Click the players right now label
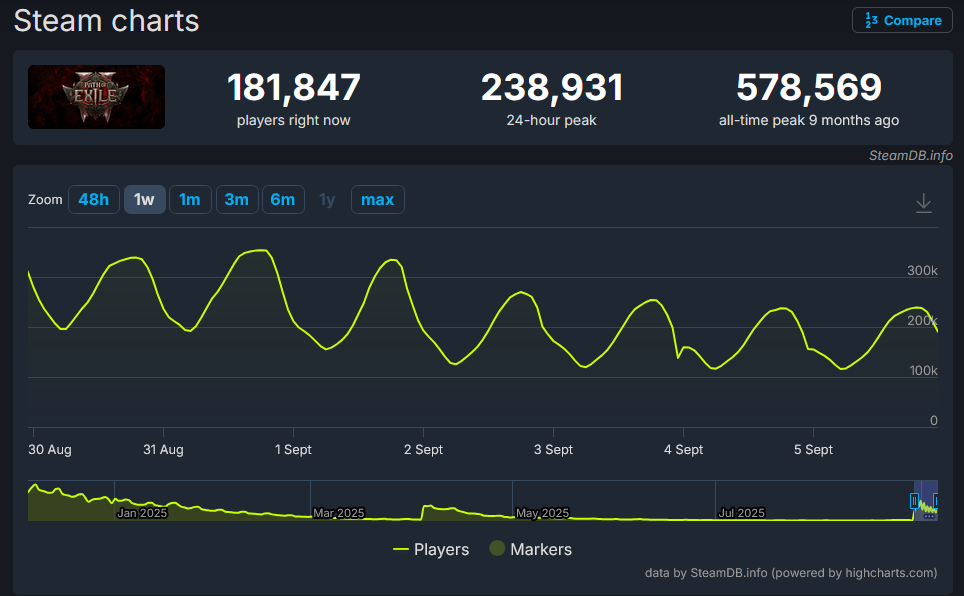Screen dimensions: 964x596 pos(293,121)
